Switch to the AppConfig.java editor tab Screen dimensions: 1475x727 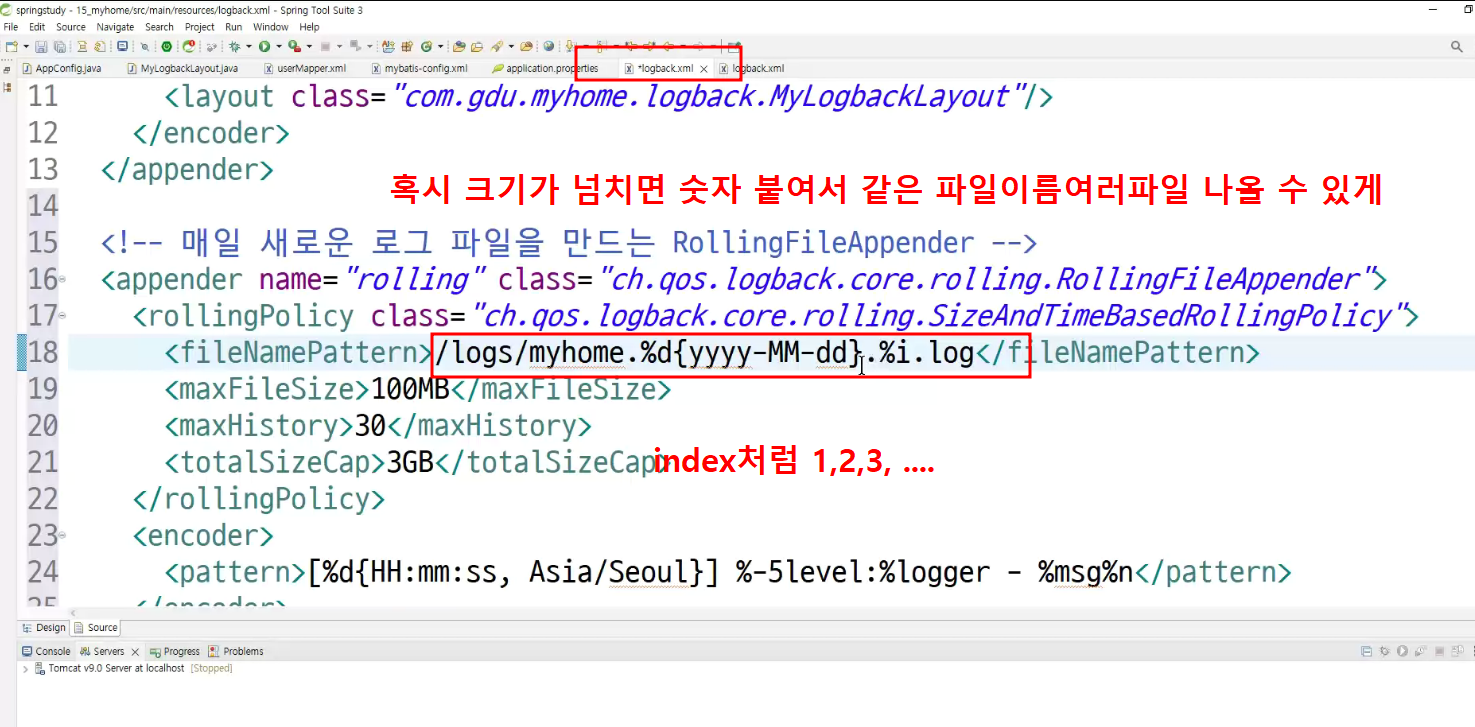tap(62, 68)
